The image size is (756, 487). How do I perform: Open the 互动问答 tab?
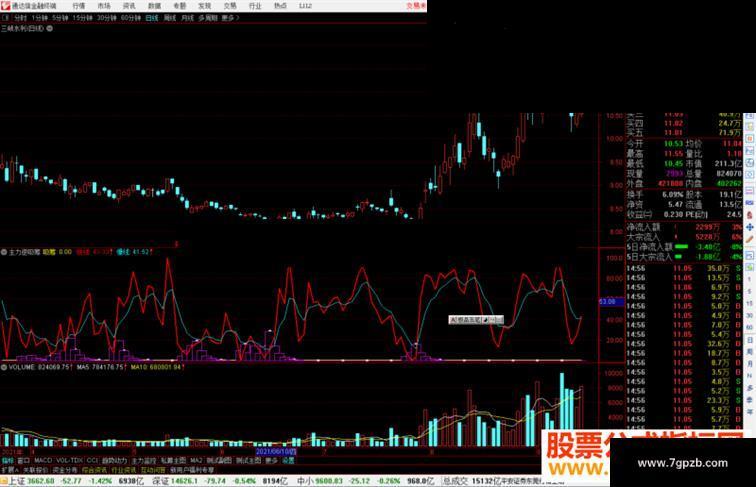[x=153, y=470]
